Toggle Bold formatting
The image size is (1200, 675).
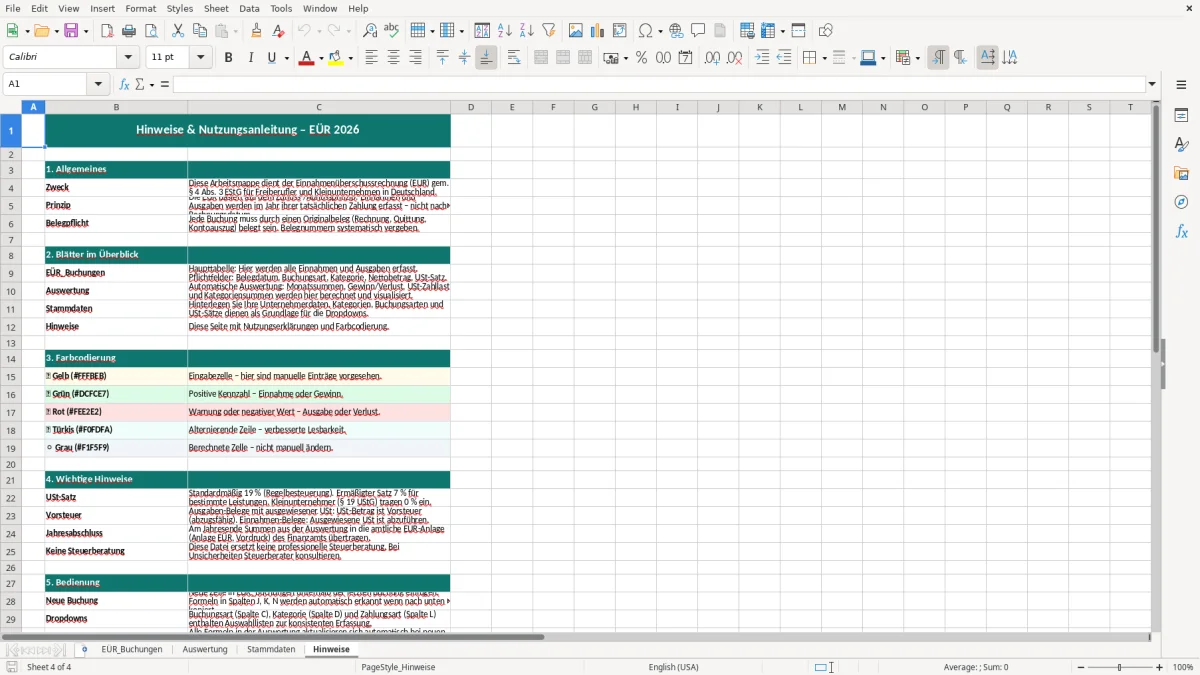point(228,58)
